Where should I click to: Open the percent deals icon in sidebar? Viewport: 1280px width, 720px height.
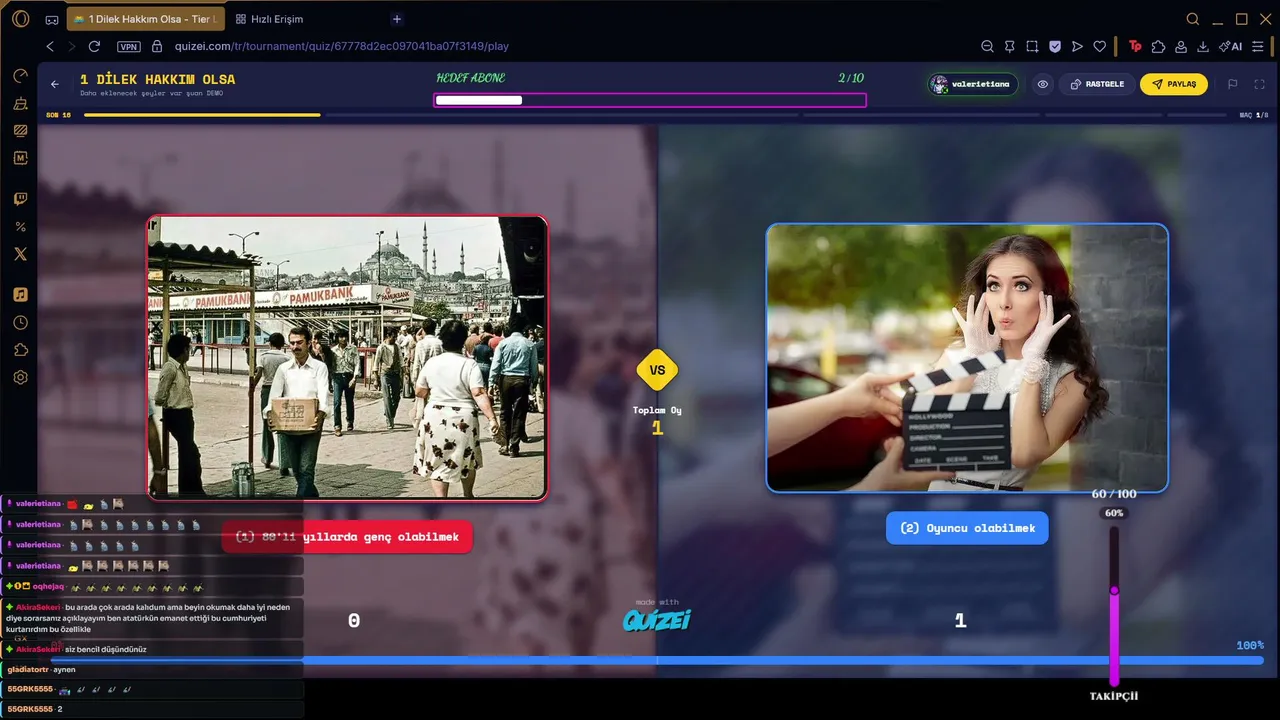tap(20, 227)
